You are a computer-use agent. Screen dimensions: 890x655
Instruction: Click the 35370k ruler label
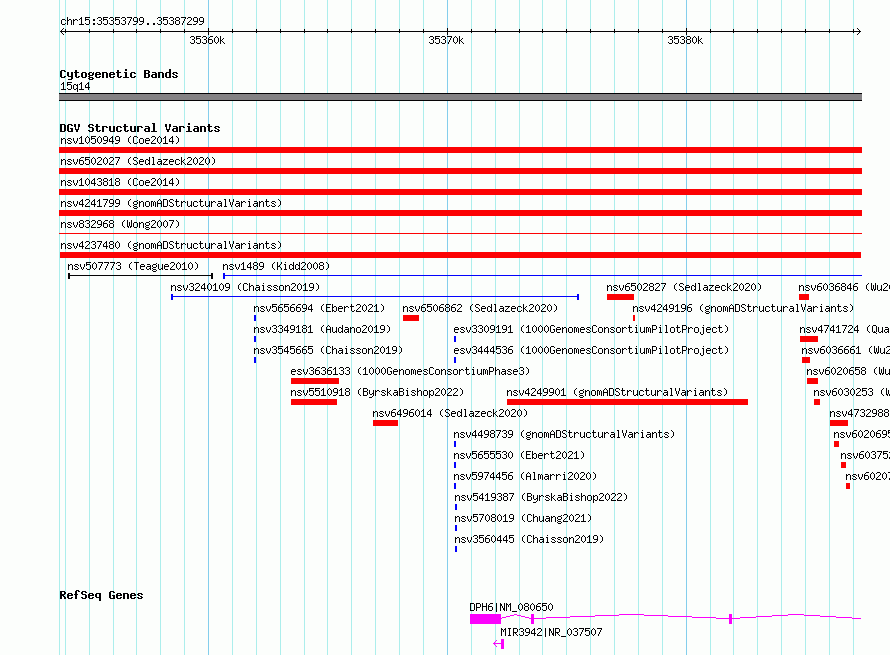click(x=446, y=40)
